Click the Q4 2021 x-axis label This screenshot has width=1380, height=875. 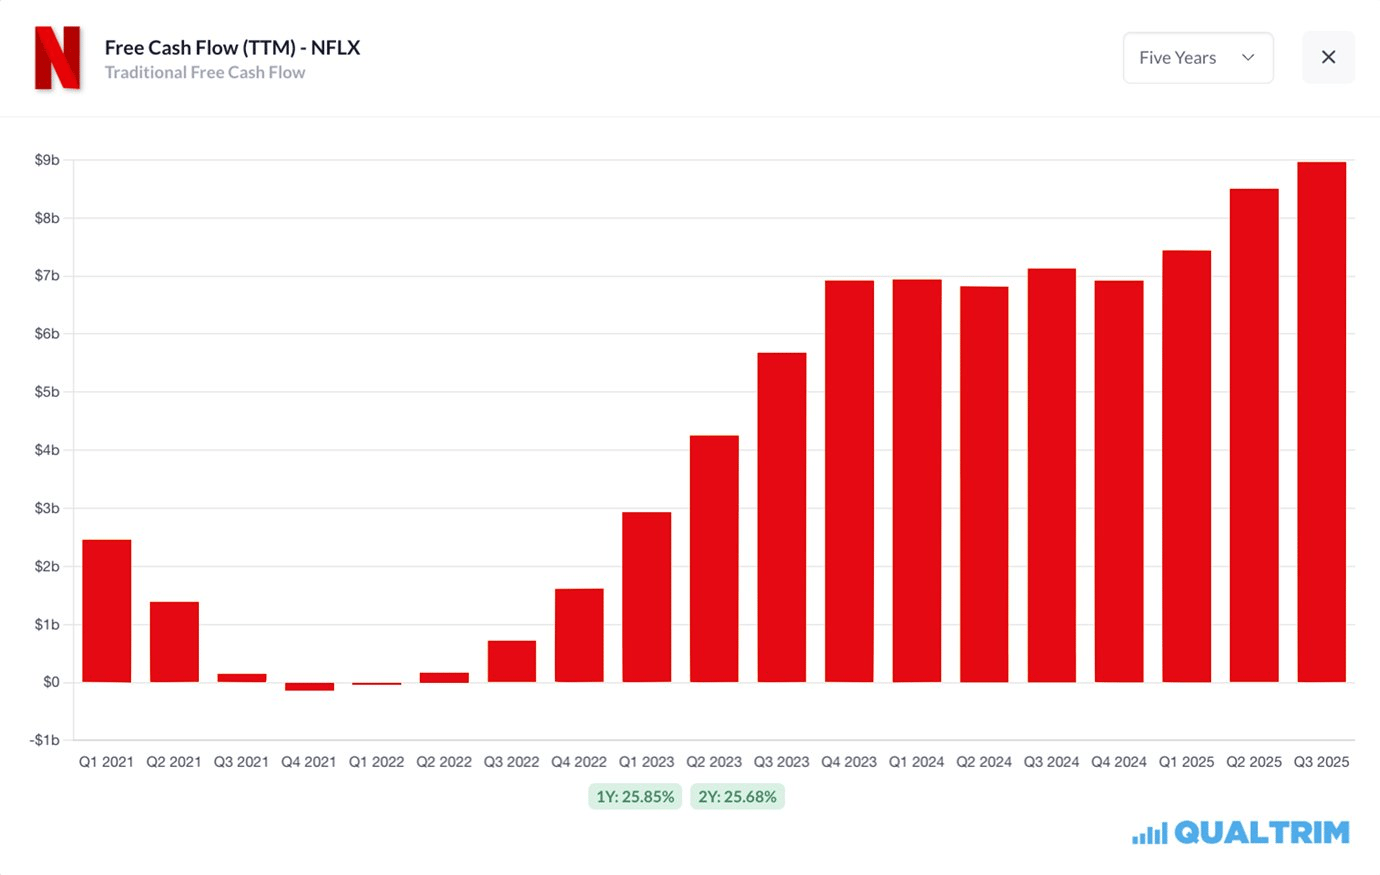(309, 762)
